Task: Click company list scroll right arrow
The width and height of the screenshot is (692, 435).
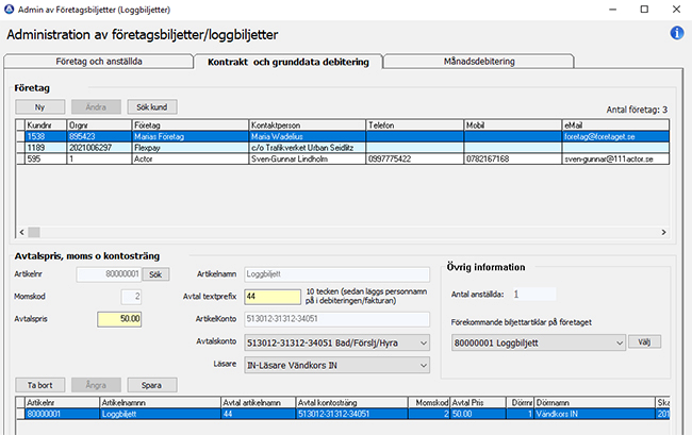Action: pos(663,232)
